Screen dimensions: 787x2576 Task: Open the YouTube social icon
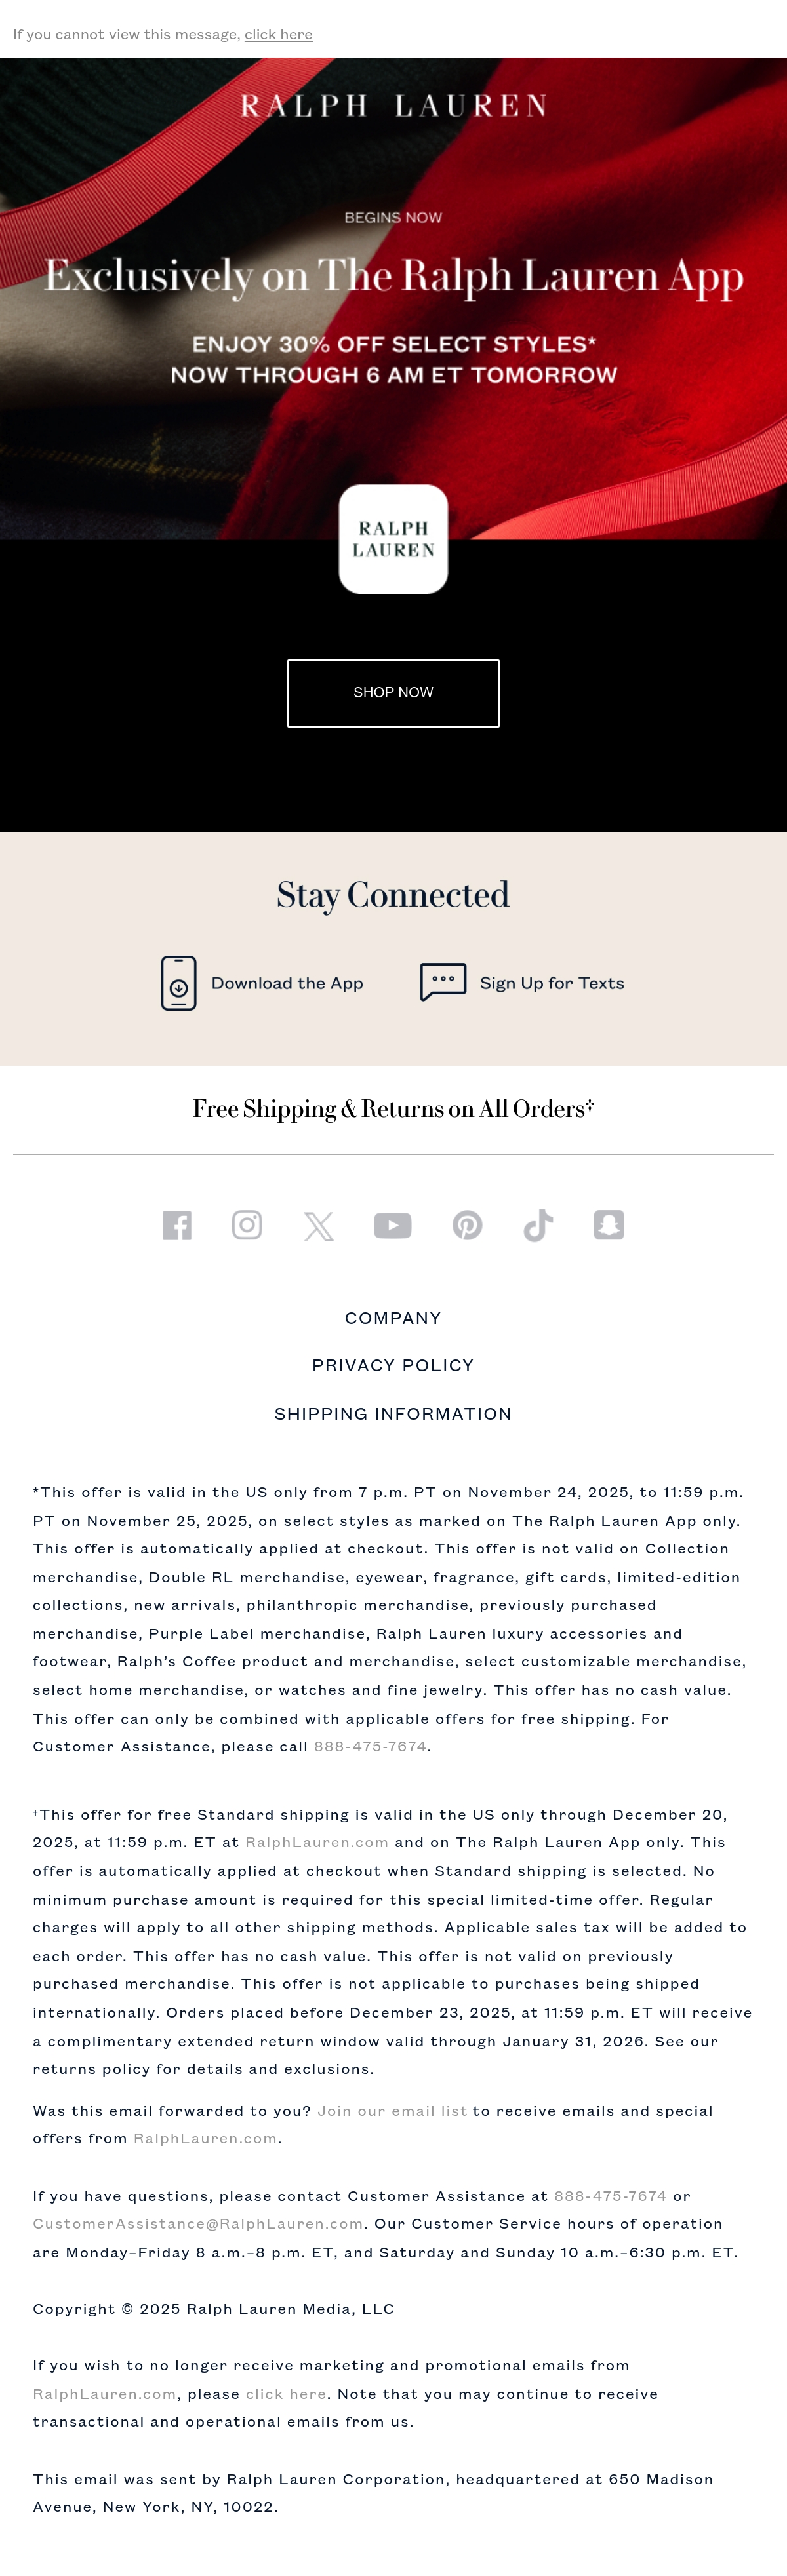coord(393,1225)
